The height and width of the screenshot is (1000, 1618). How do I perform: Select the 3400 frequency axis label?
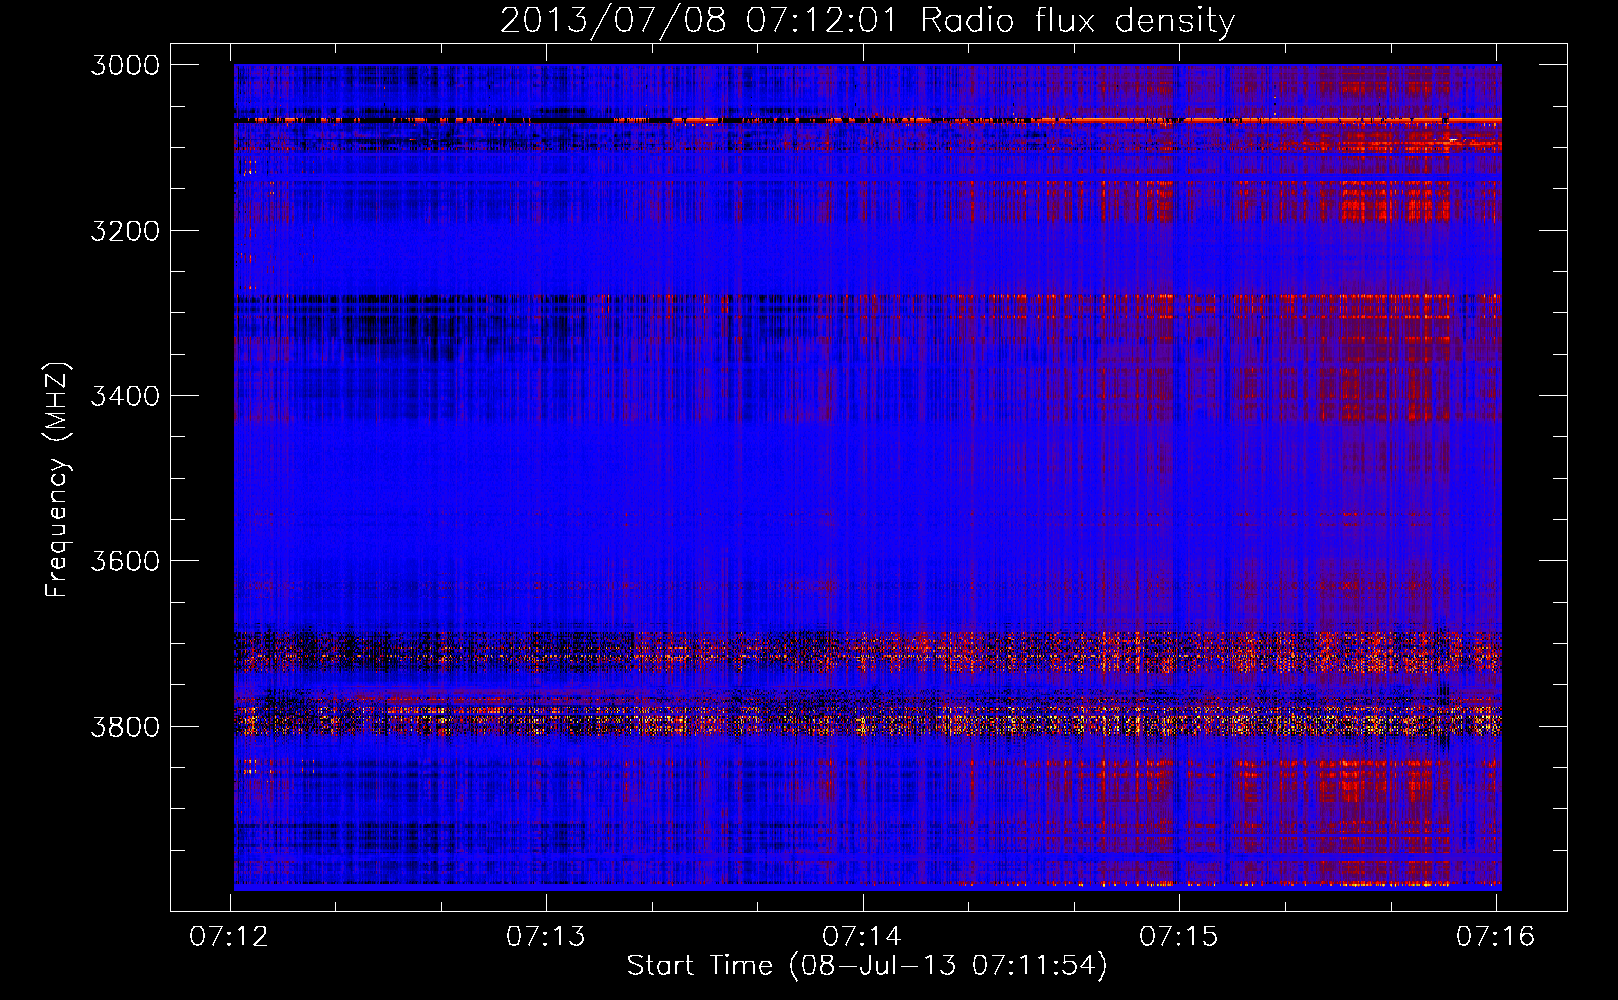click(x=125, y=396)
